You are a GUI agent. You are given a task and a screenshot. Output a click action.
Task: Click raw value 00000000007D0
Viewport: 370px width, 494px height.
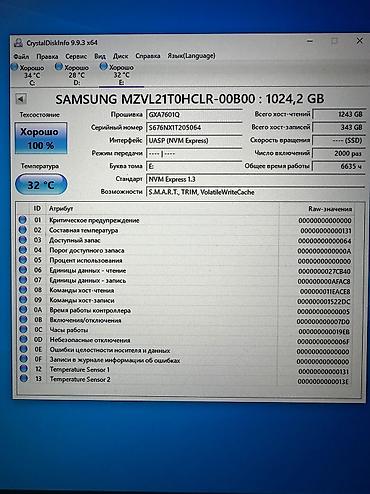pos(323,322)
